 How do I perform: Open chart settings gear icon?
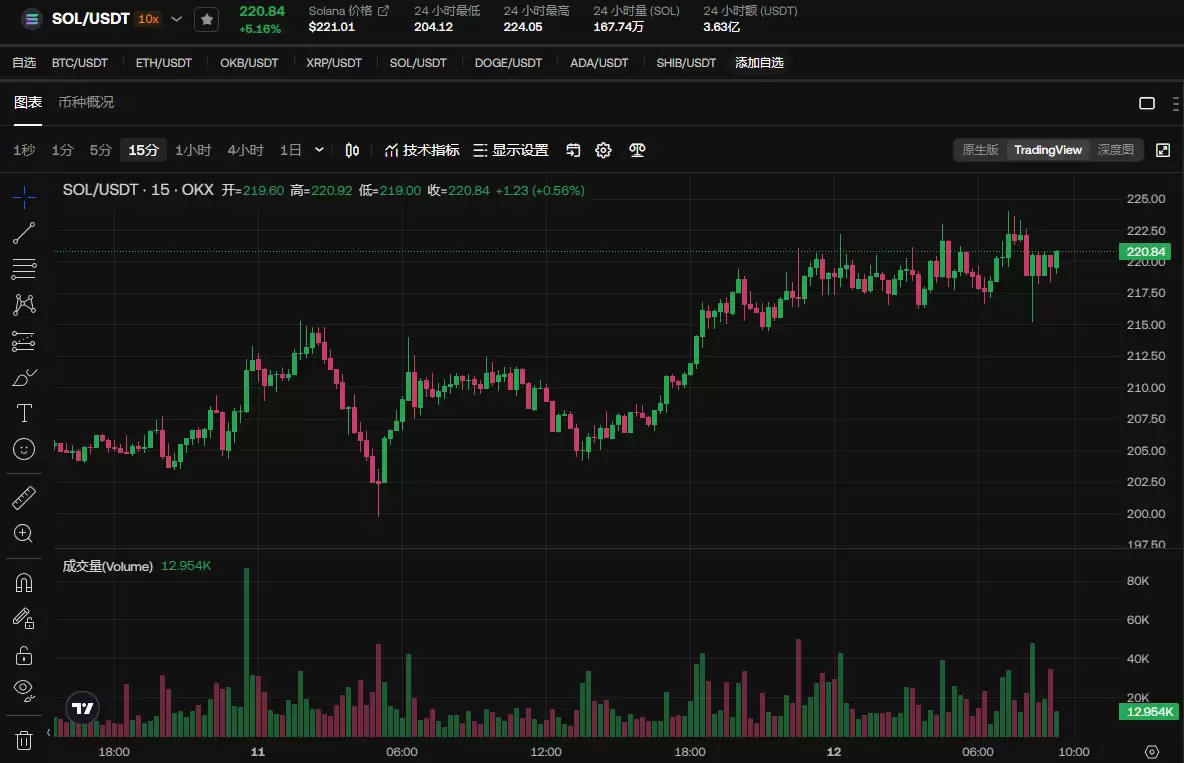603,150
